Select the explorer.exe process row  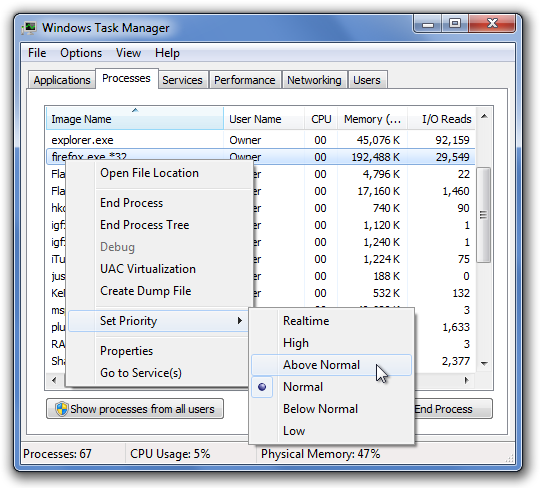260,140
